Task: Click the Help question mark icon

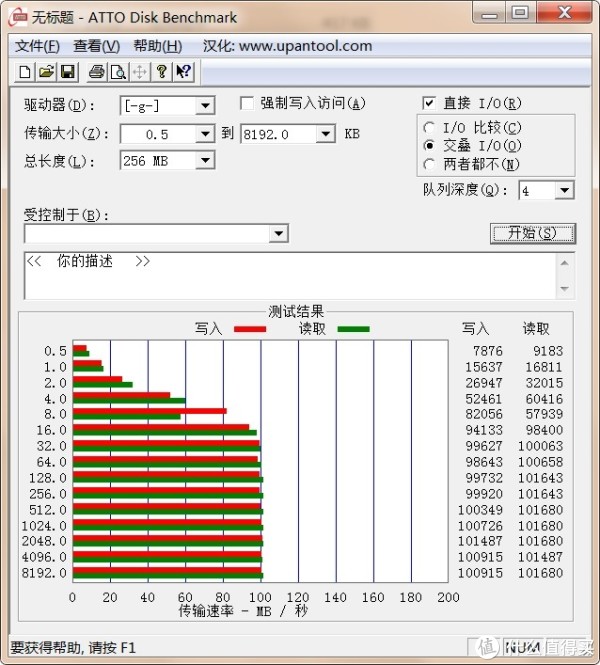Action: pos(161,72)
